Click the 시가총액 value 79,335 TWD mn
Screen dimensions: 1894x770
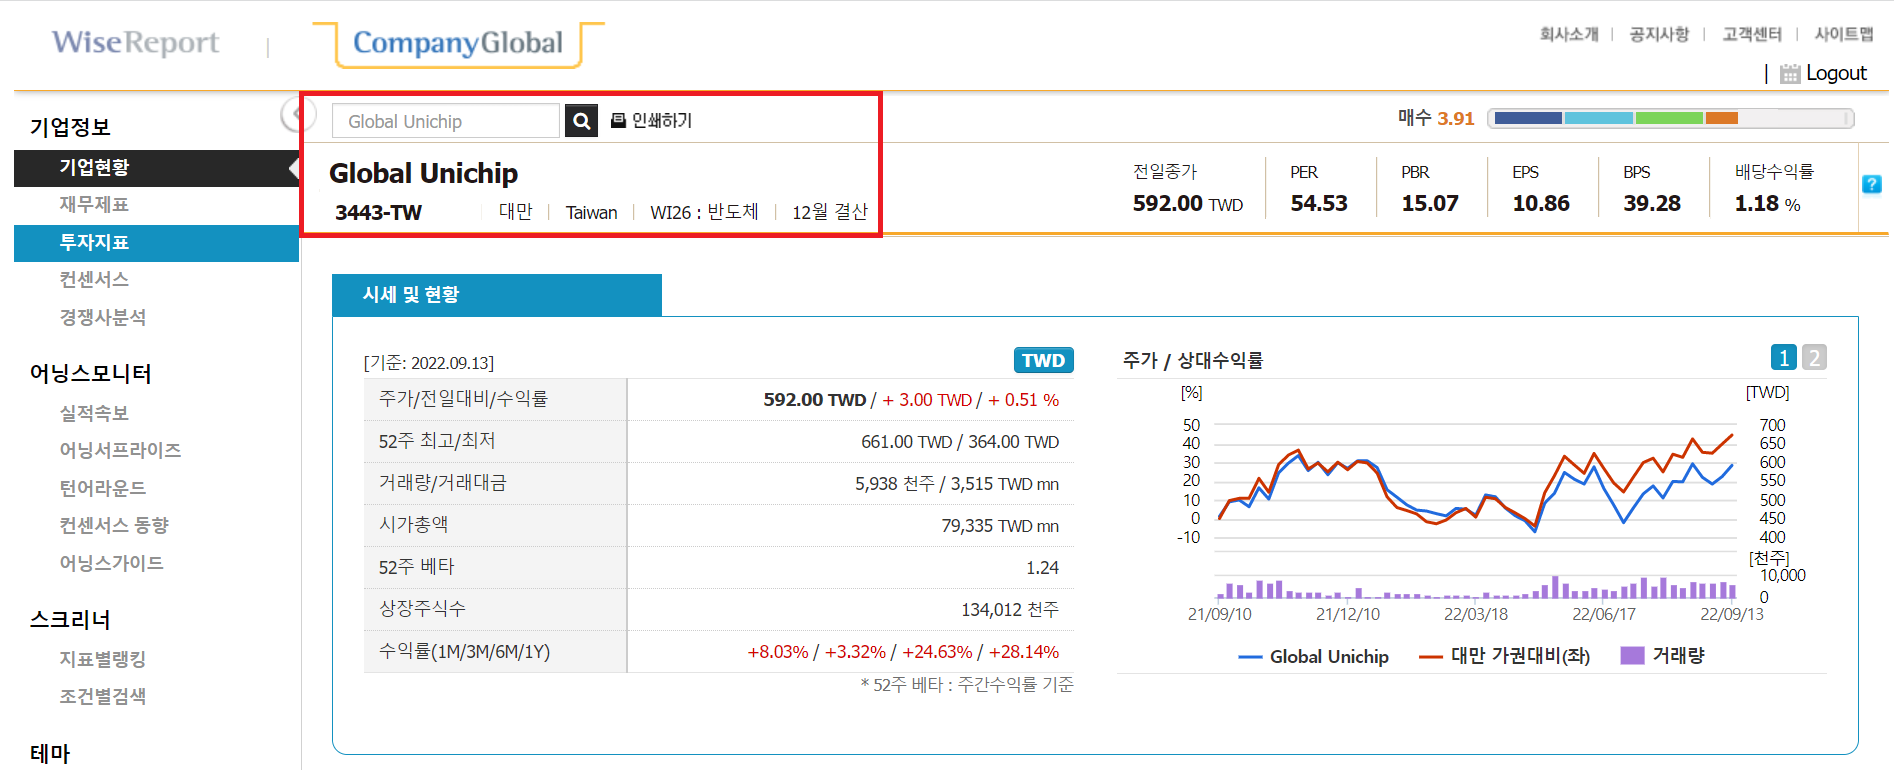tap(1000, 526)
